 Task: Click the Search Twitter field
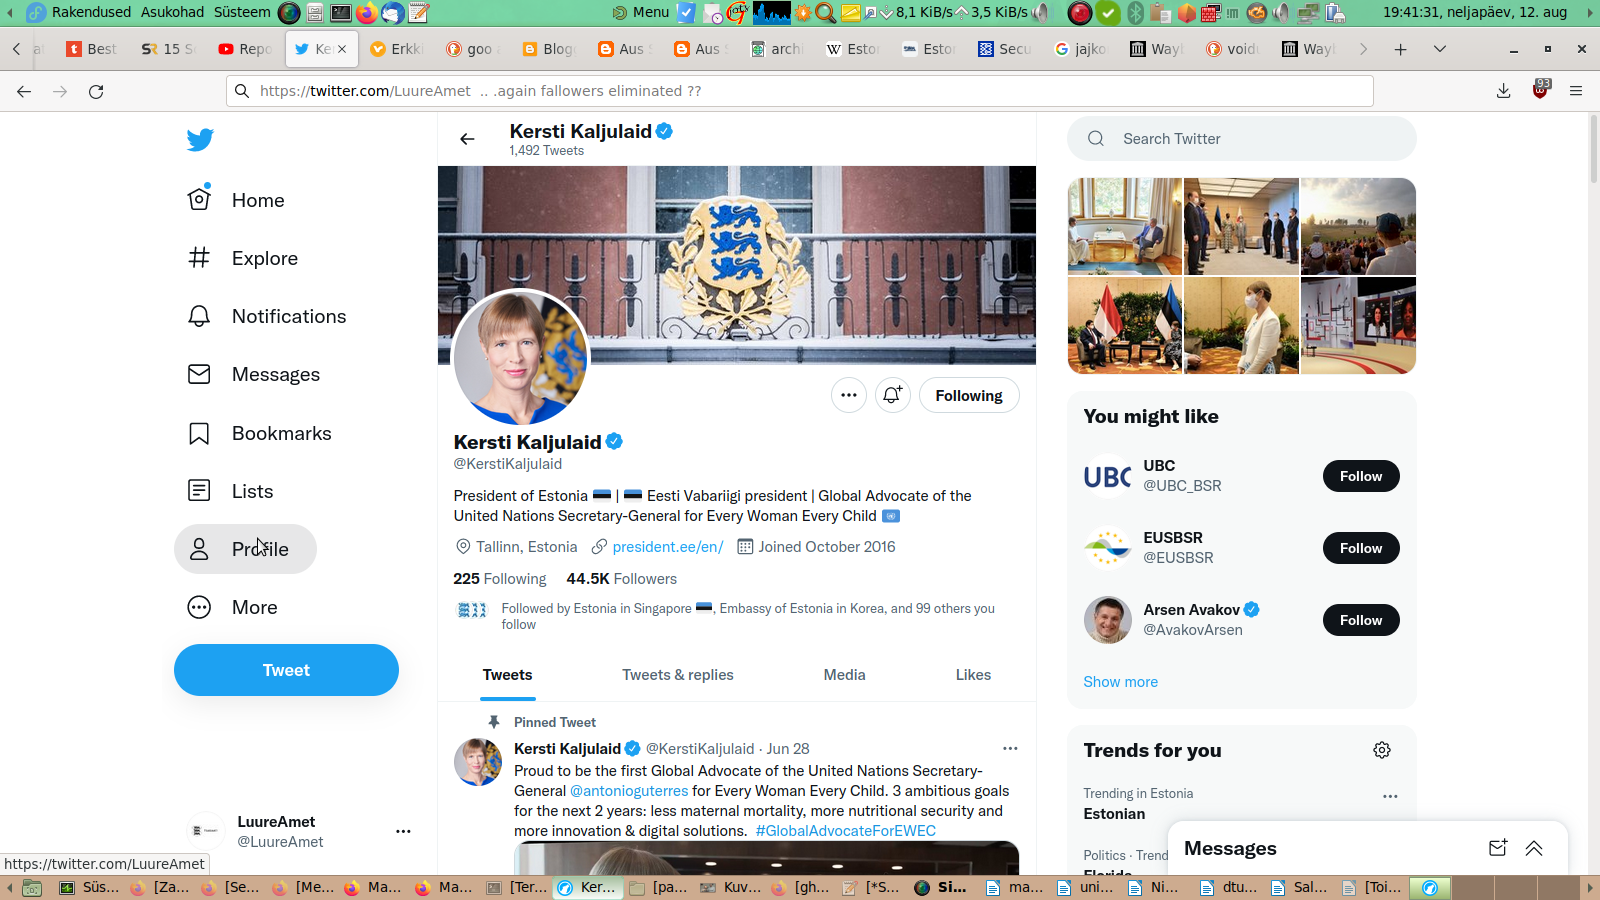tap(1242, 139)
